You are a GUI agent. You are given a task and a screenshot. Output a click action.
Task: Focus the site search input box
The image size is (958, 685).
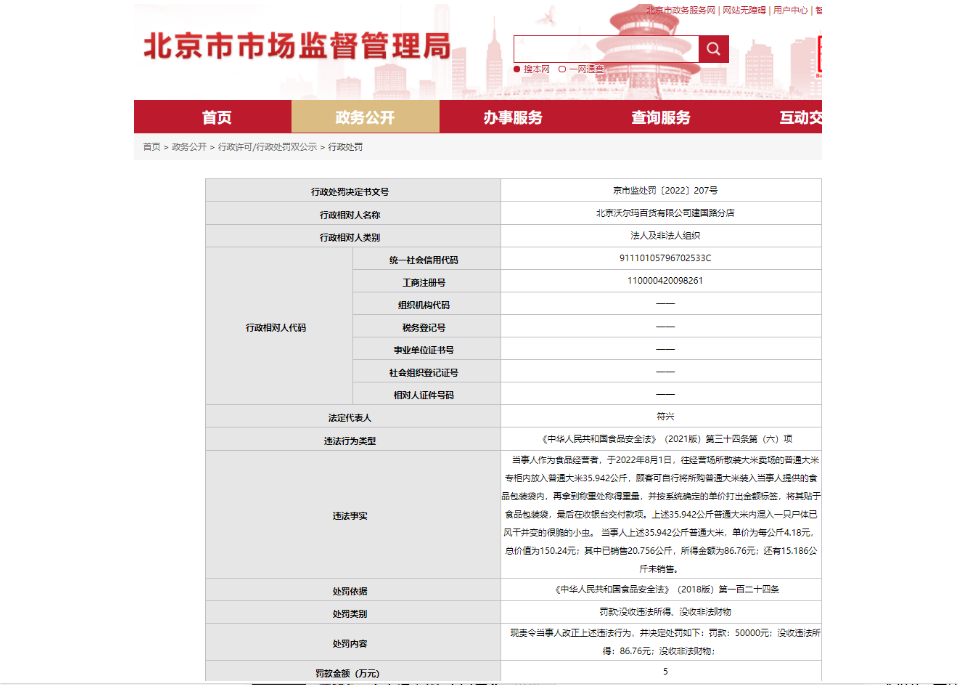pos(605,49)
